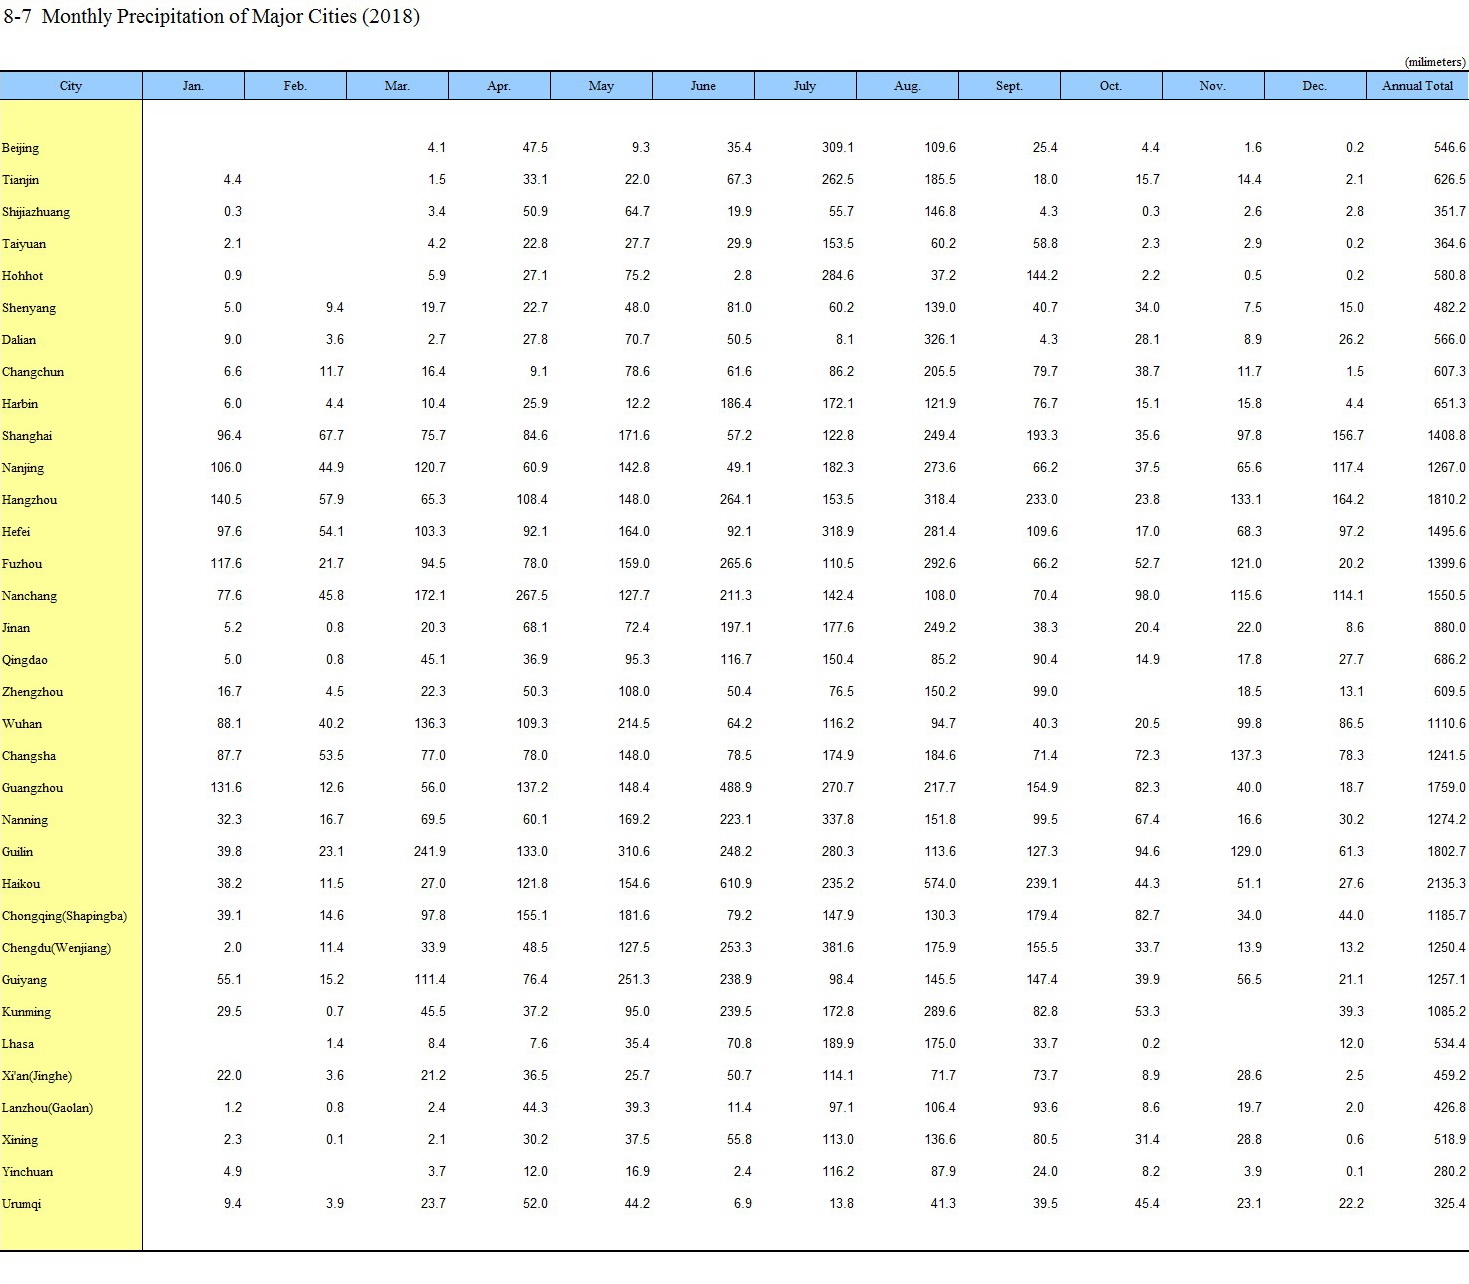This screenshot has height=1284, width=1469.
Task: Click the Kunming row label
Action: [26, 1012]
